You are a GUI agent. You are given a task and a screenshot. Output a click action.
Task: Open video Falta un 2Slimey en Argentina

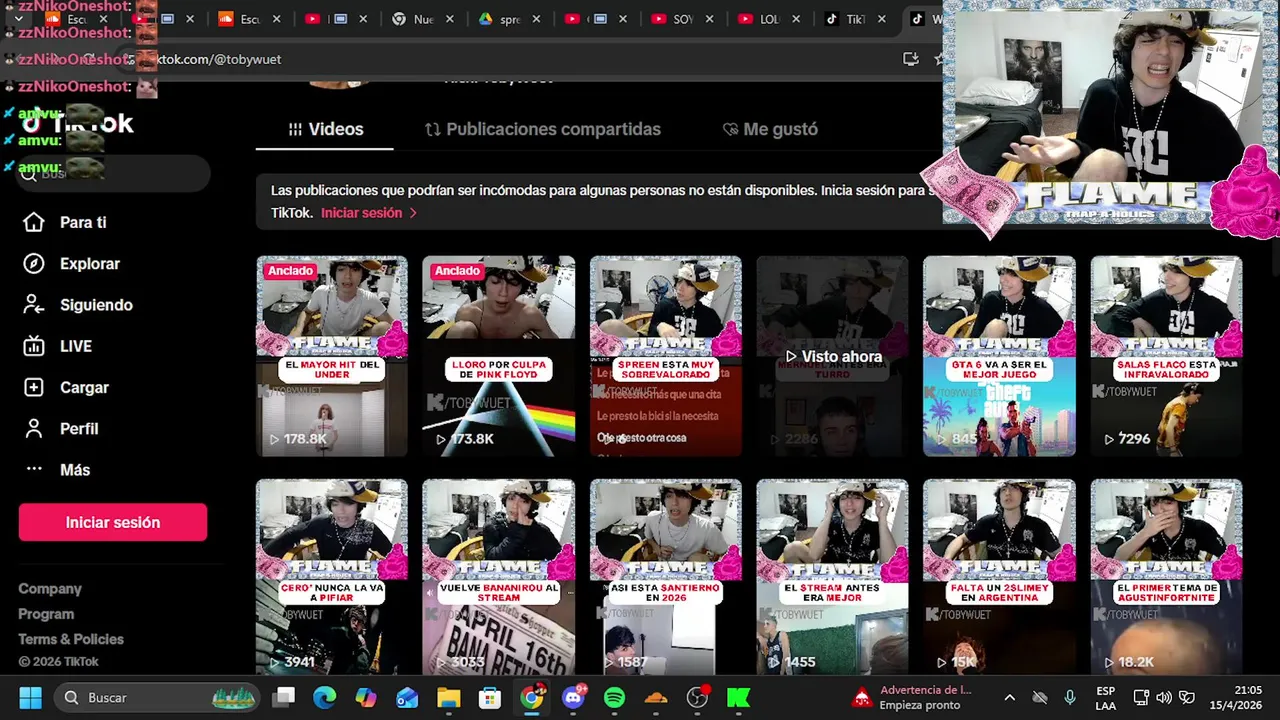click(1000, 577)
